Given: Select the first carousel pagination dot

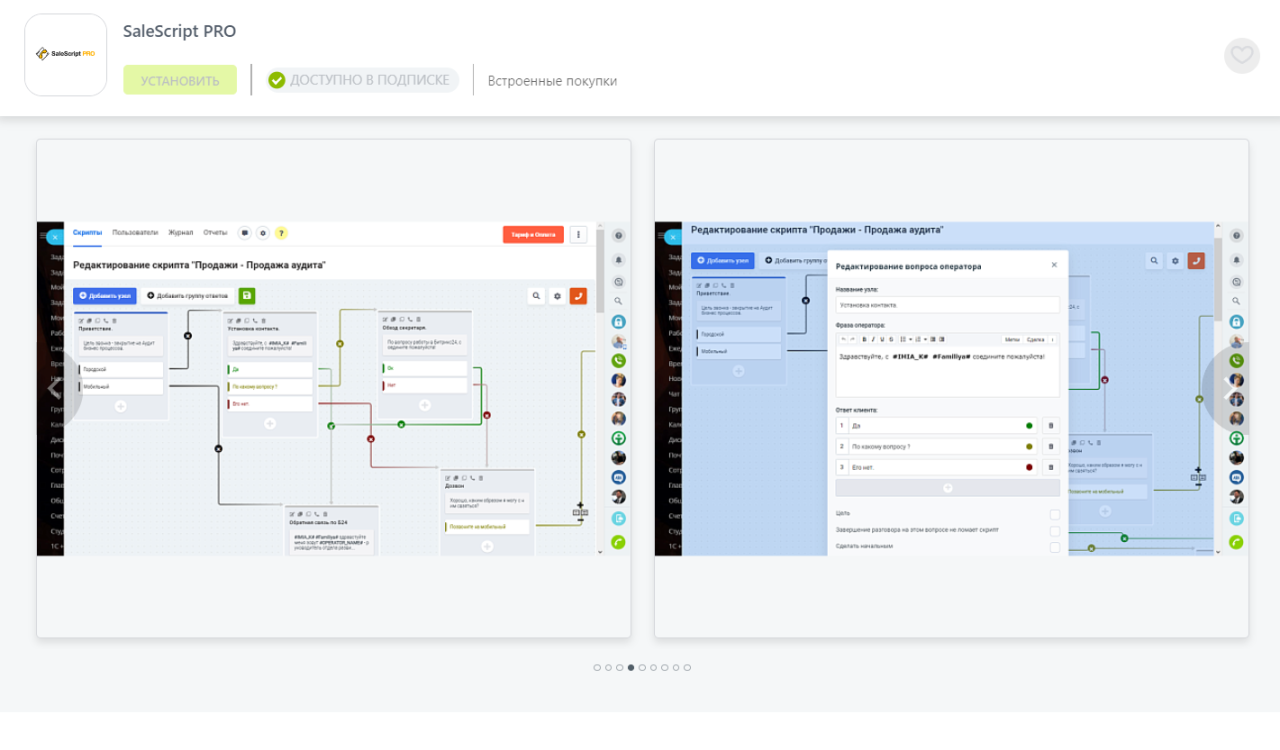Looking at the screenshot, I should [x=597, y=667].
